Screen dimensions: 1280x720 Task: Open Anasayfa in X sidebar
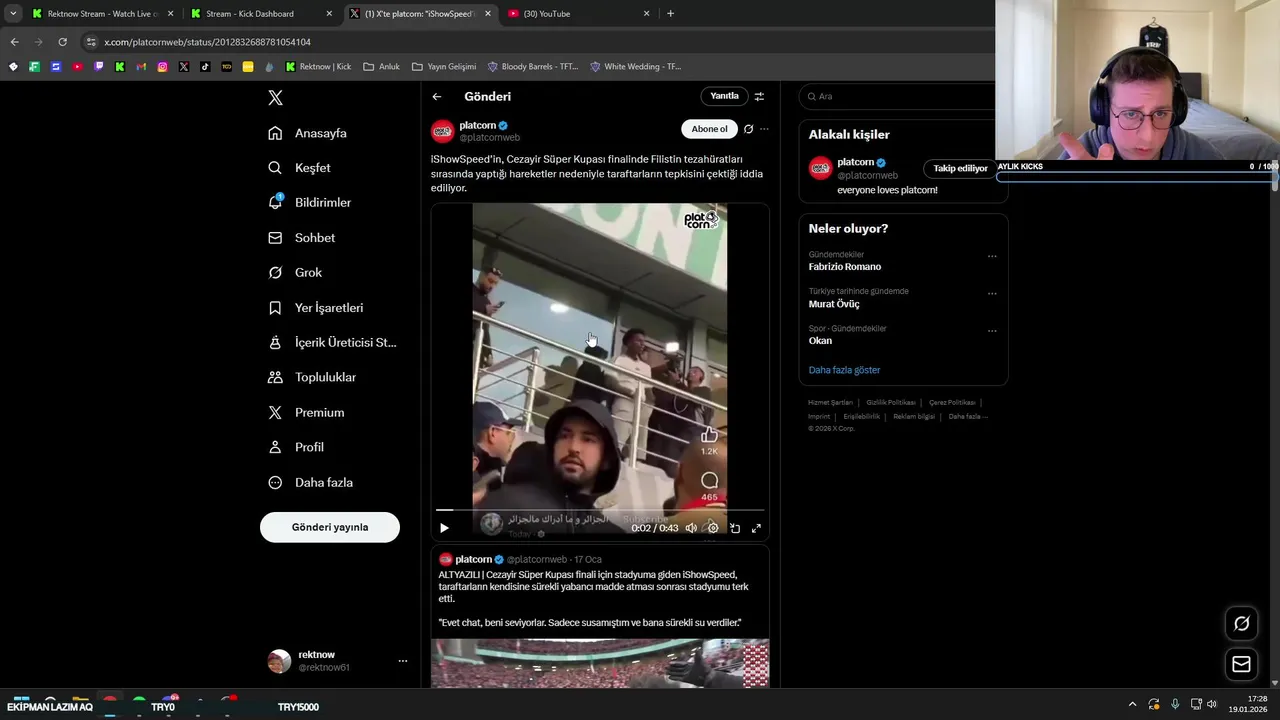[308, 133]
